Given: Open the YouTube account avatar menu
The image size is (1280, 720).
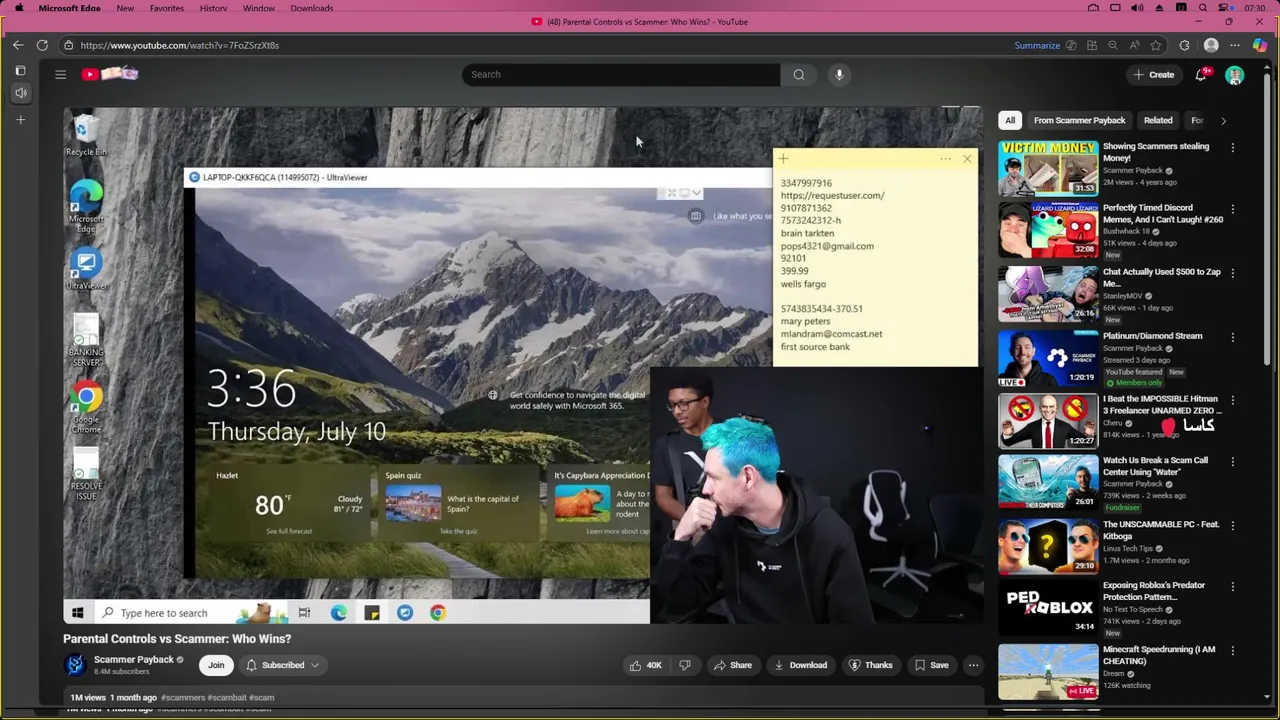Looking at the screenshot, I should [x=1235, y=75].
